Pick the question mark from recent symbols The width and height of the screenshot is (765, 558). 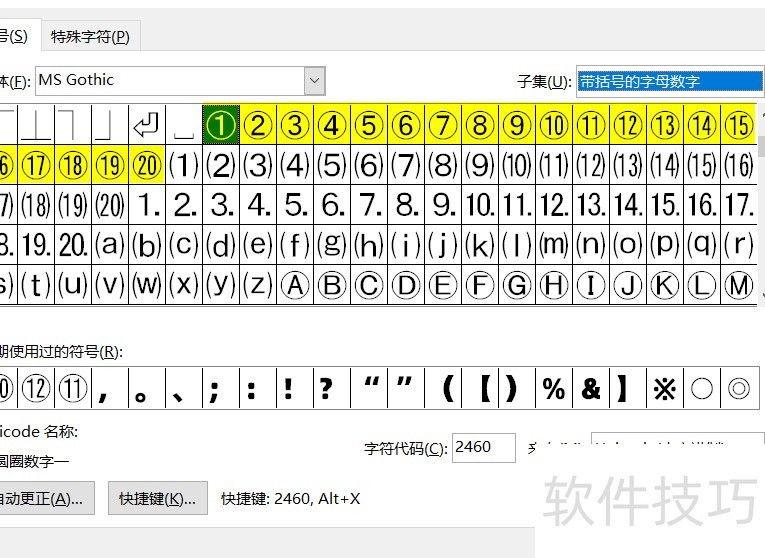325,389
